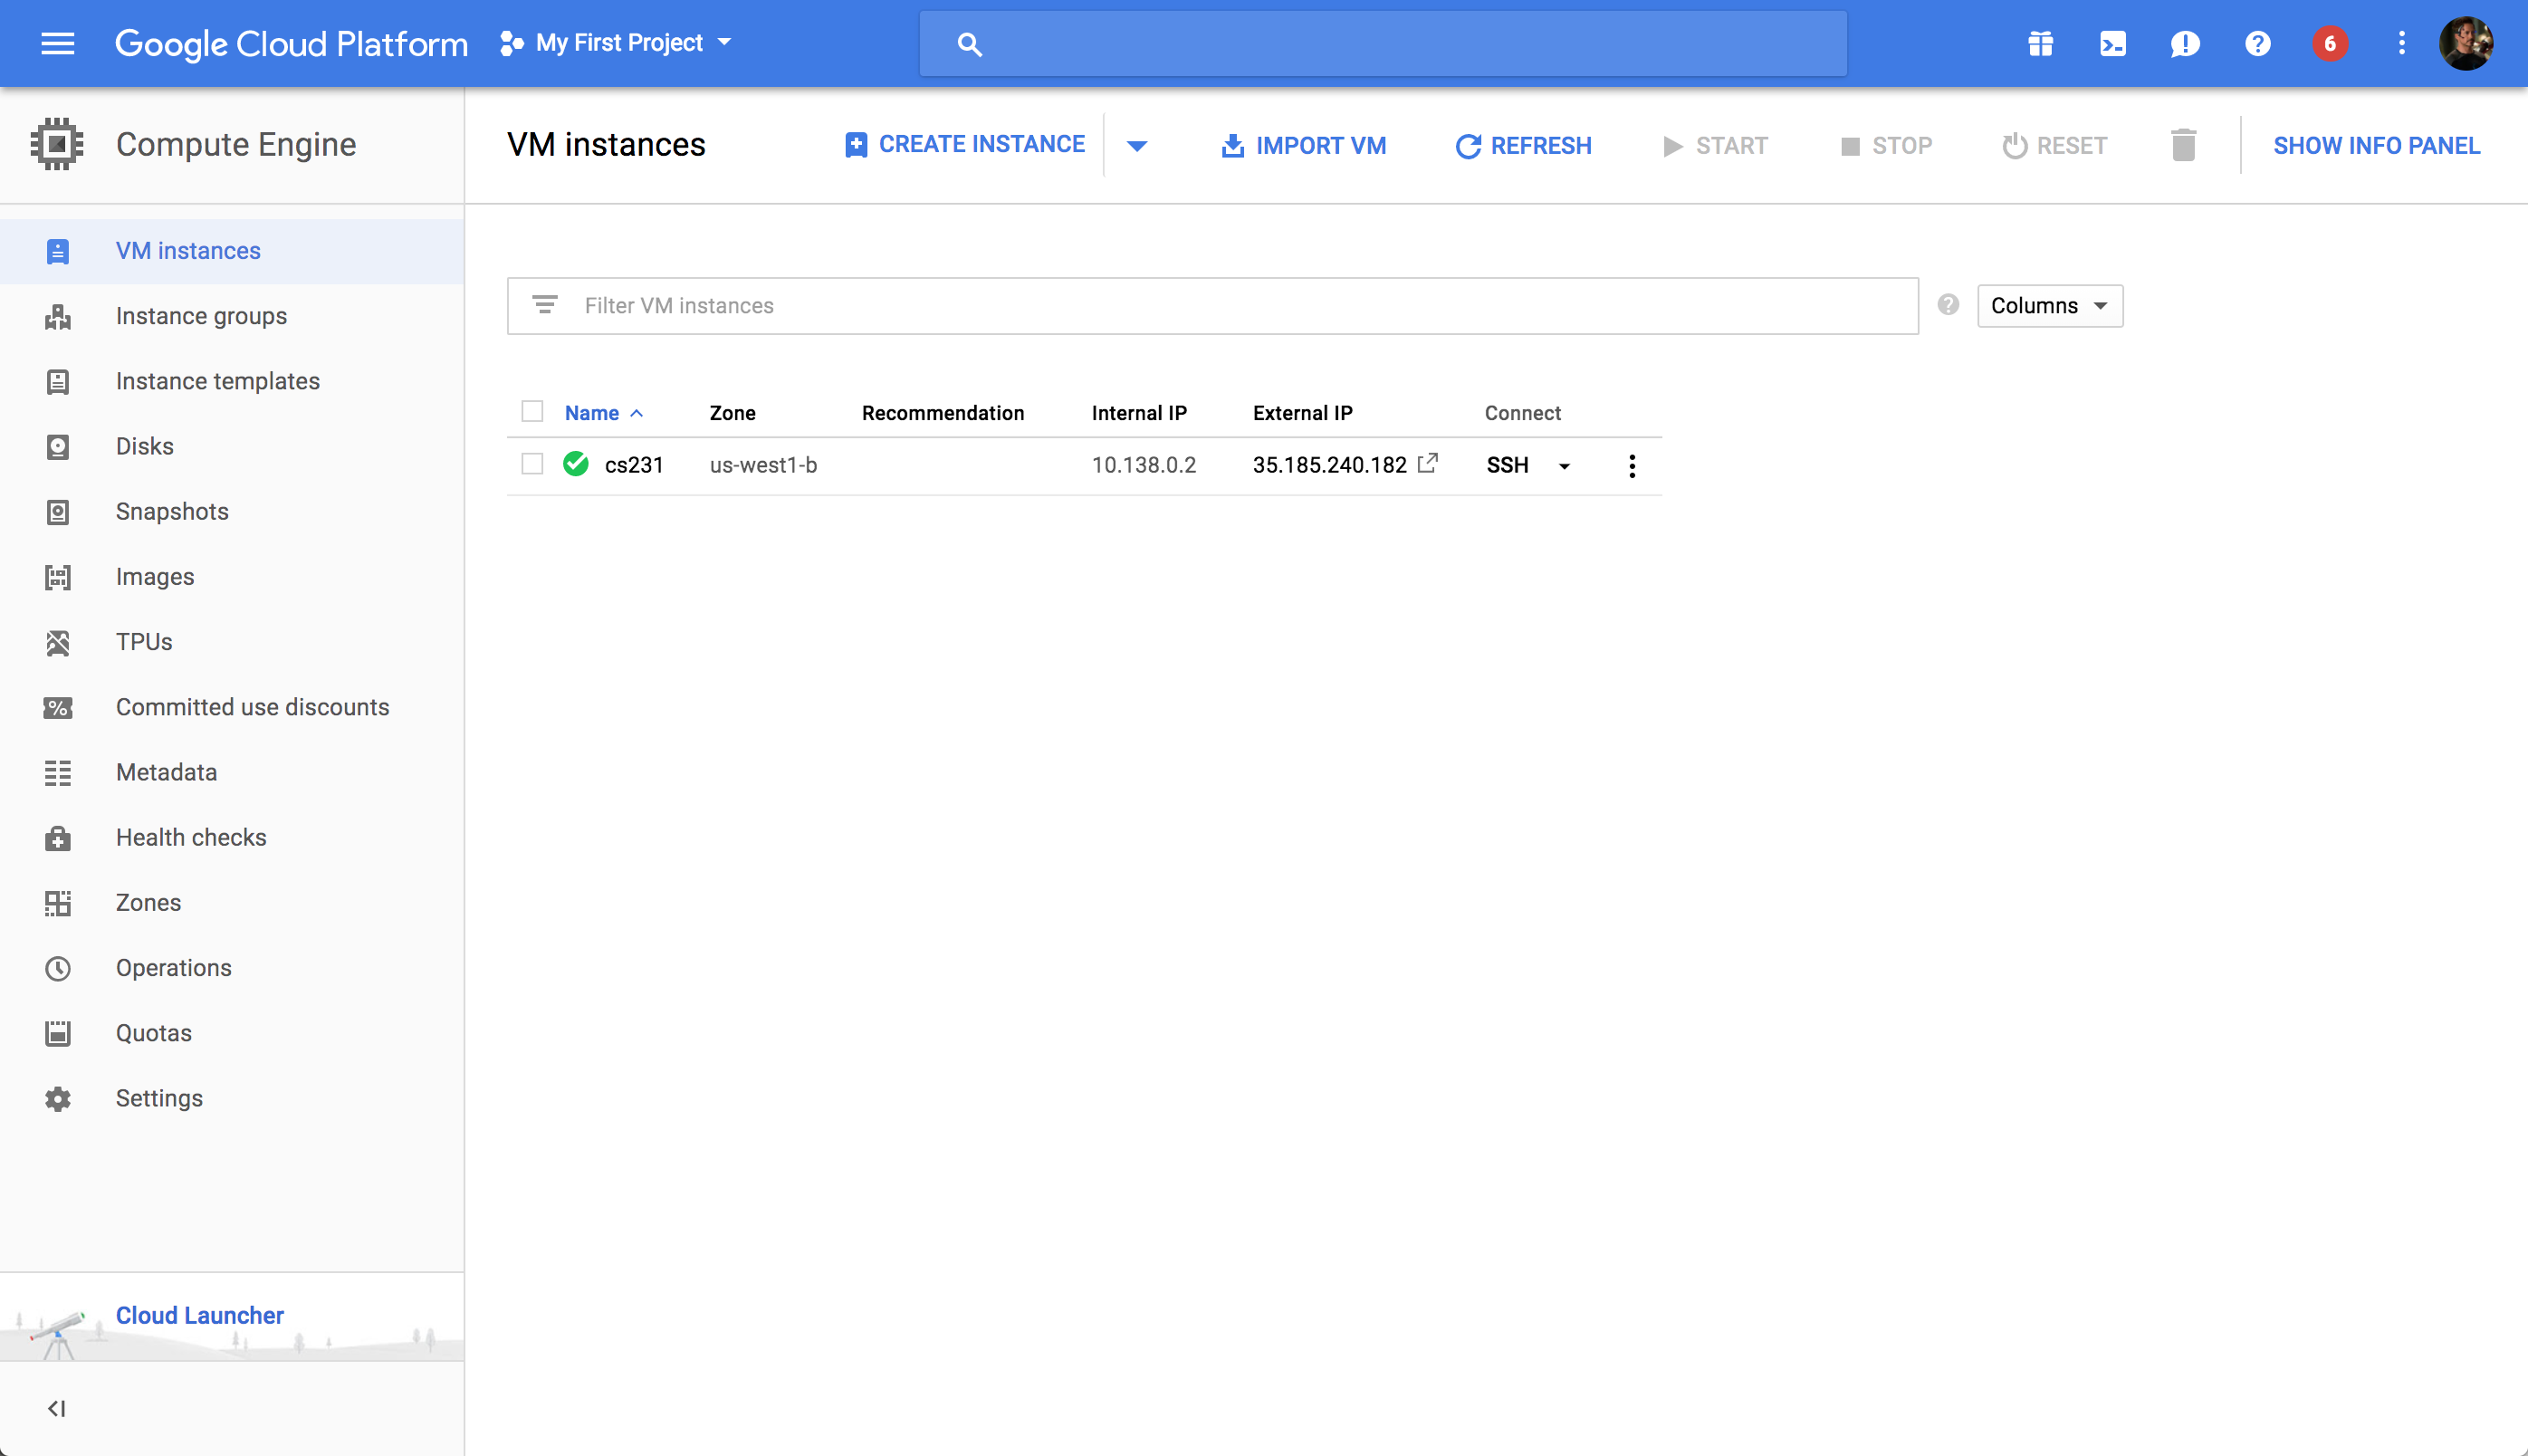Expand the SSH connection options arrow
Viewport: 2528px width, 1456px height.
[x=1564, y=466]
